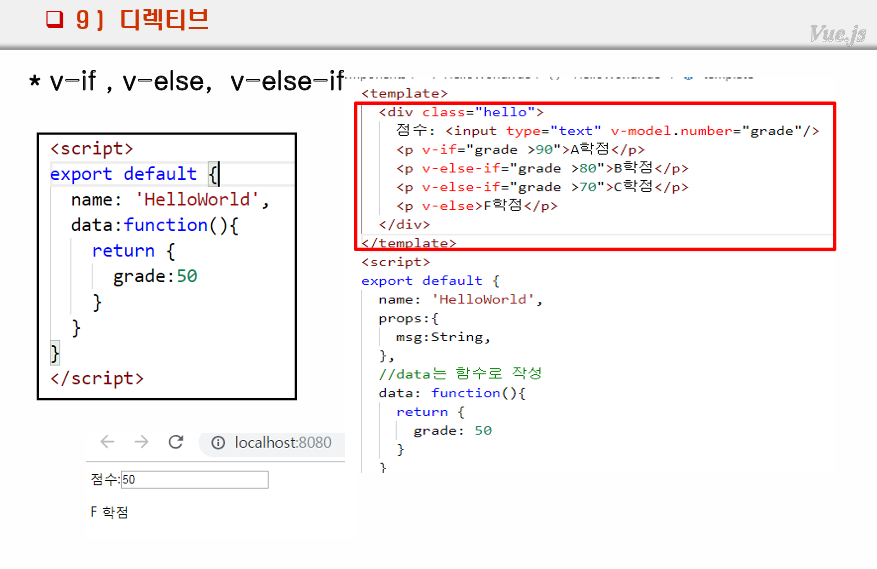Image resolution: width=877 pixels, height=569 pixels.
Task: Click the v-if, v-else, v-else-if subtitle
Action: click(x=186, y=81)
